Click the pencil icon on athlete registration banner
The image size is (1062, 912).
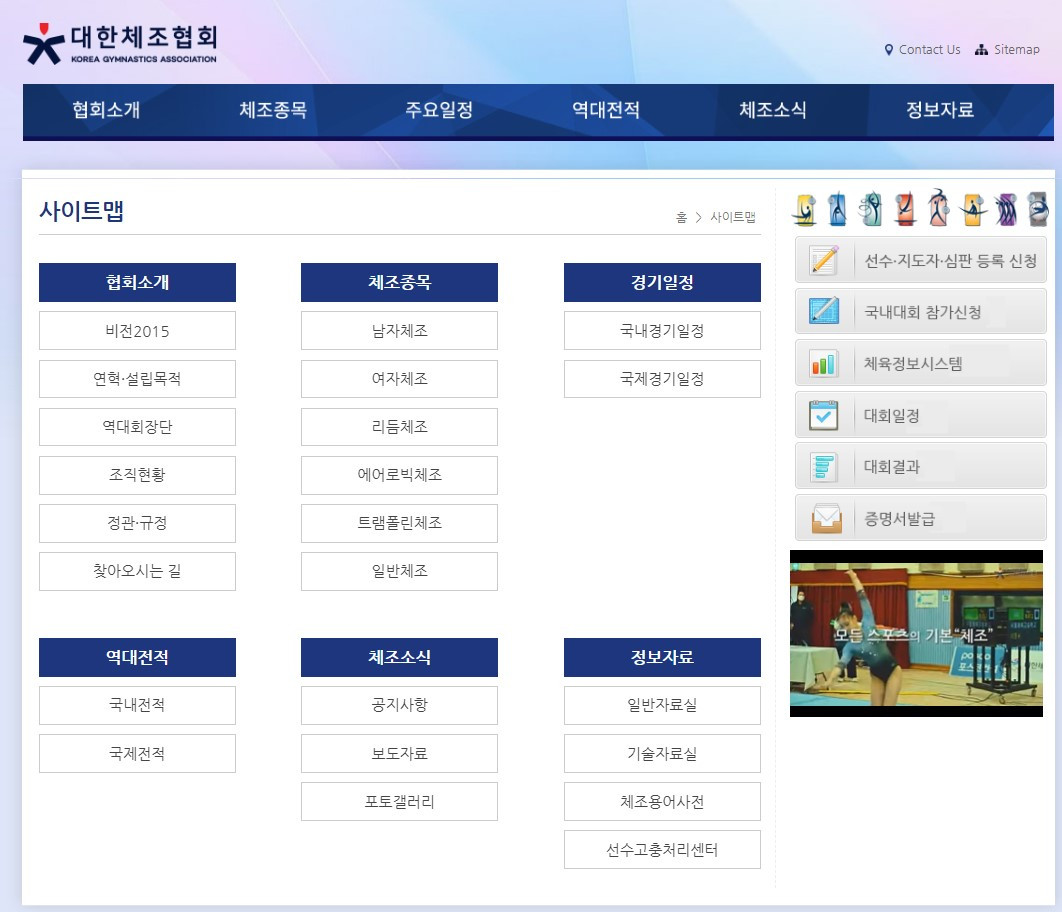822,259
